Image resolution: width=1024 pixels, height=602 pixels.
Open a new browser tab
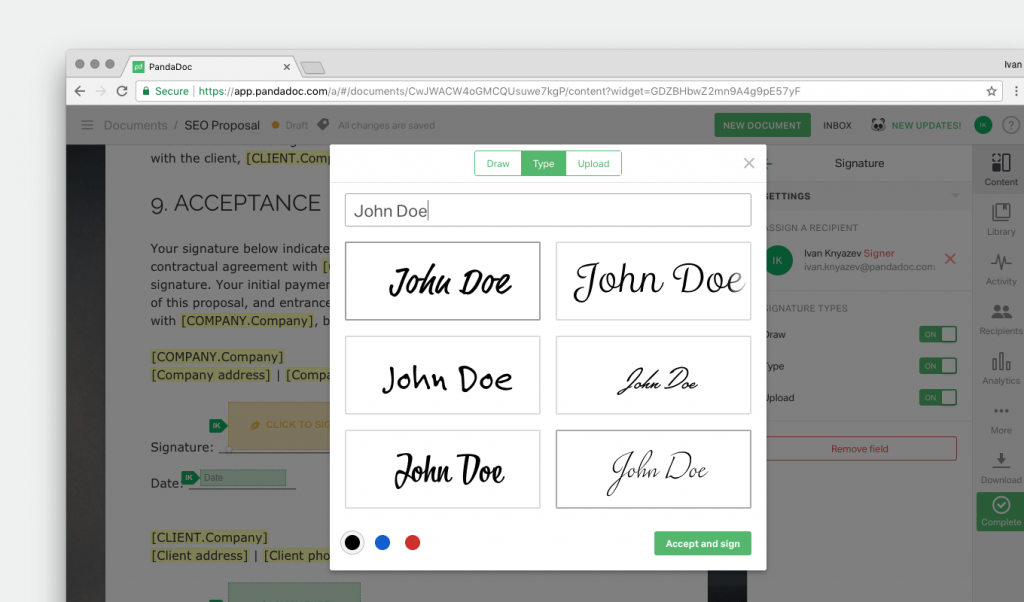[313, 67]
